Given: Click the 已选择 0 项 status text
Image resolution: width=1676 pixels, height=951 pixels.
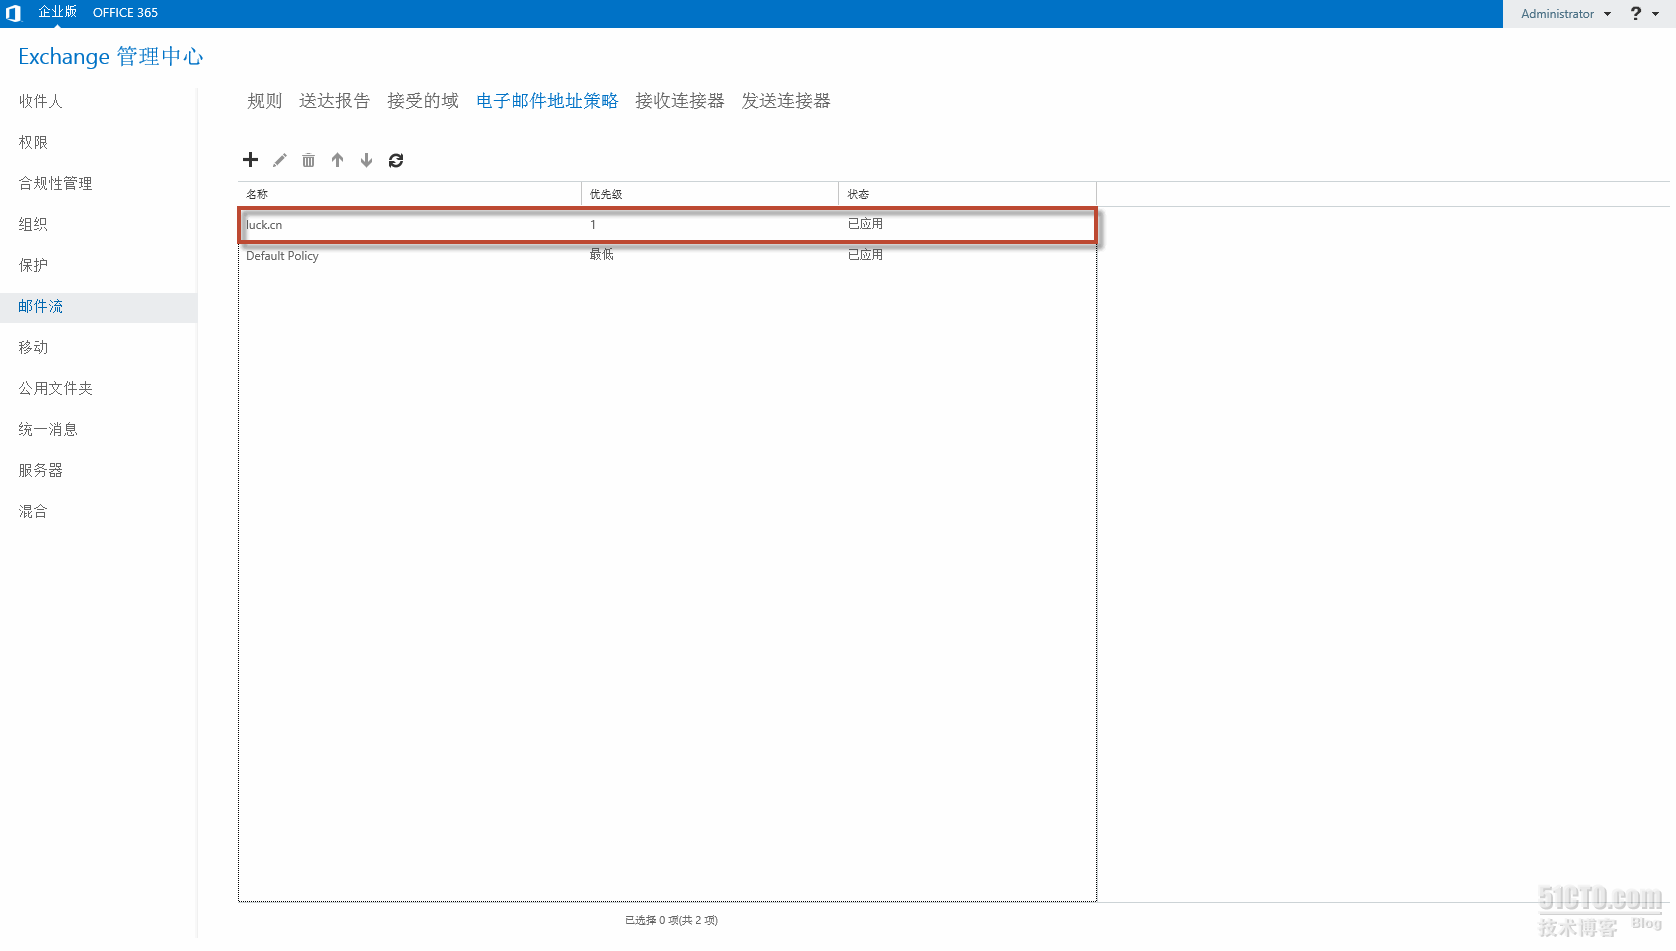Looking at the screenshot, I should 671,920.
